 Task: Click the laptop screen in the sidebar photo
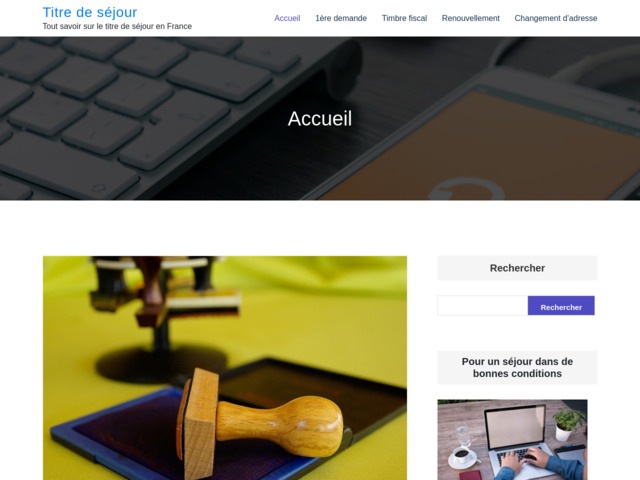516,428
